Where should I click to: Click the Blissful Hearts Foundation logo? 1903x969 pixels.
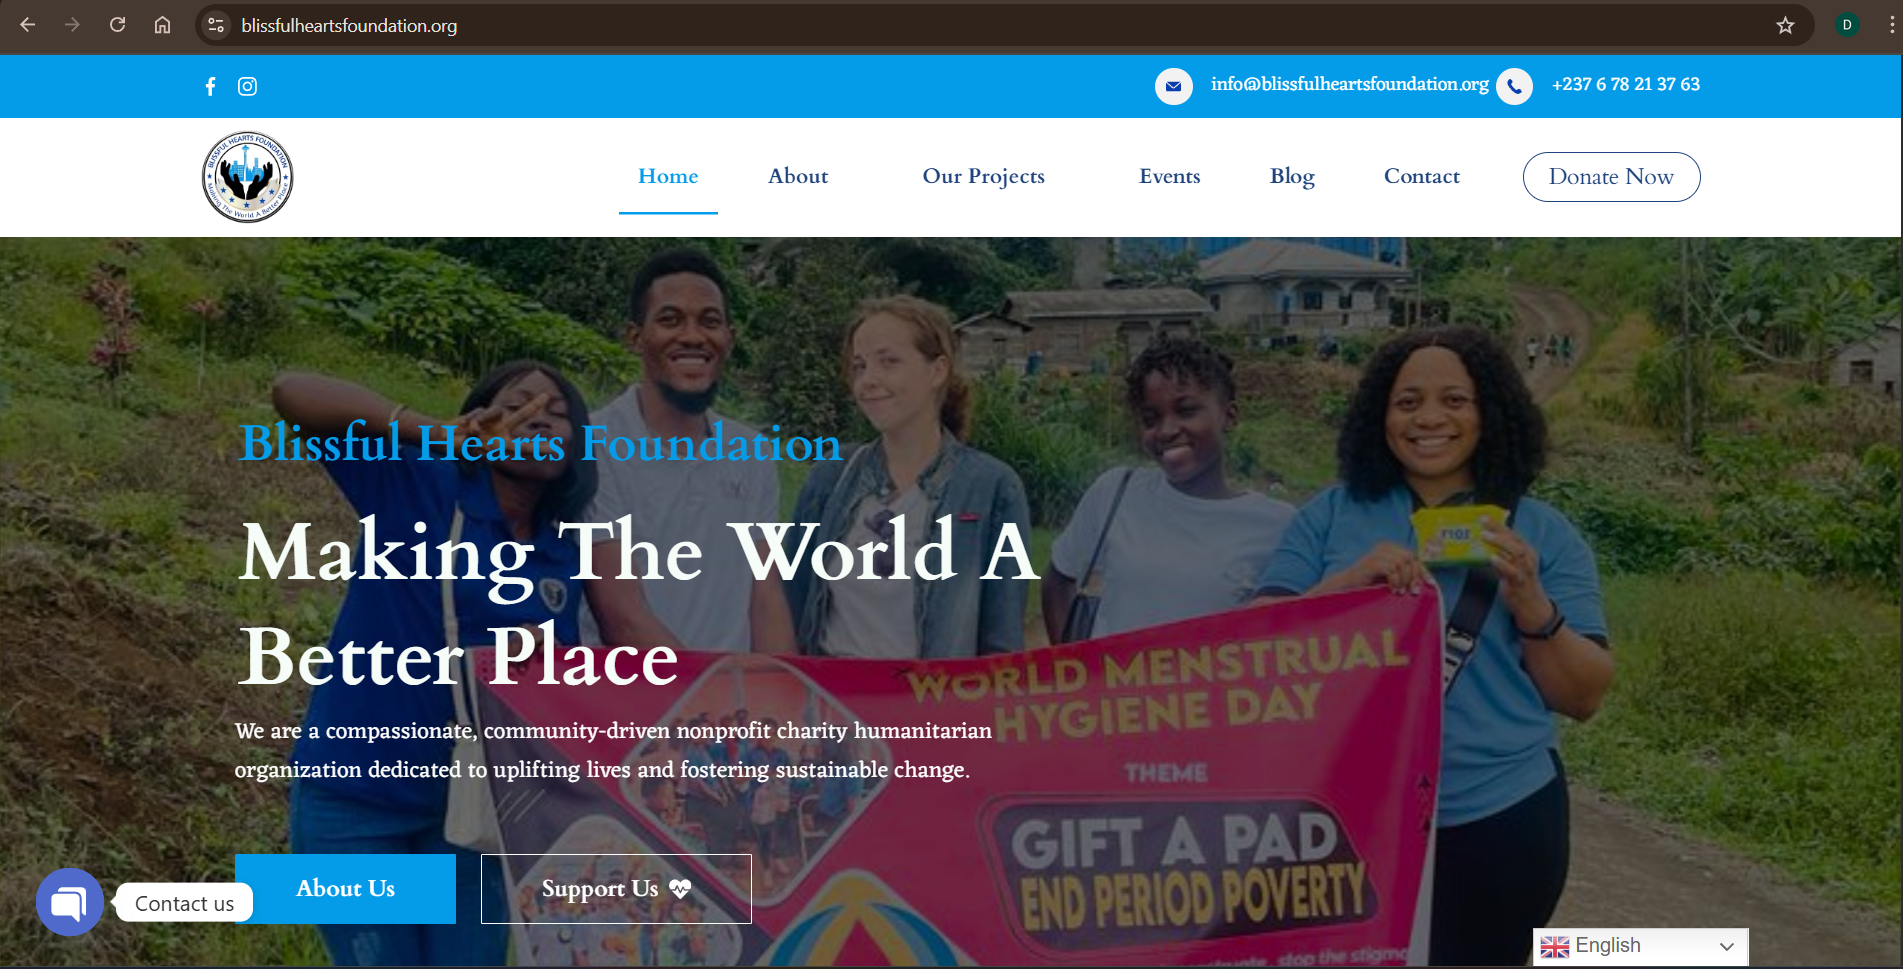(247, 177)
